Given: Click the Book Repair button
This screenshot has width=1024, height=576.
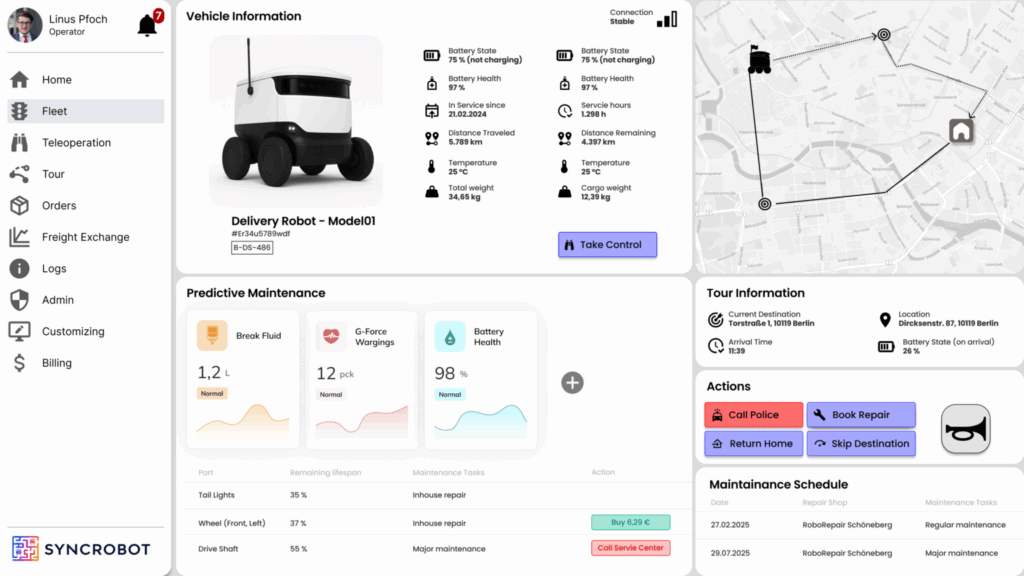Looking at the screenshot, I should [860, 415].
